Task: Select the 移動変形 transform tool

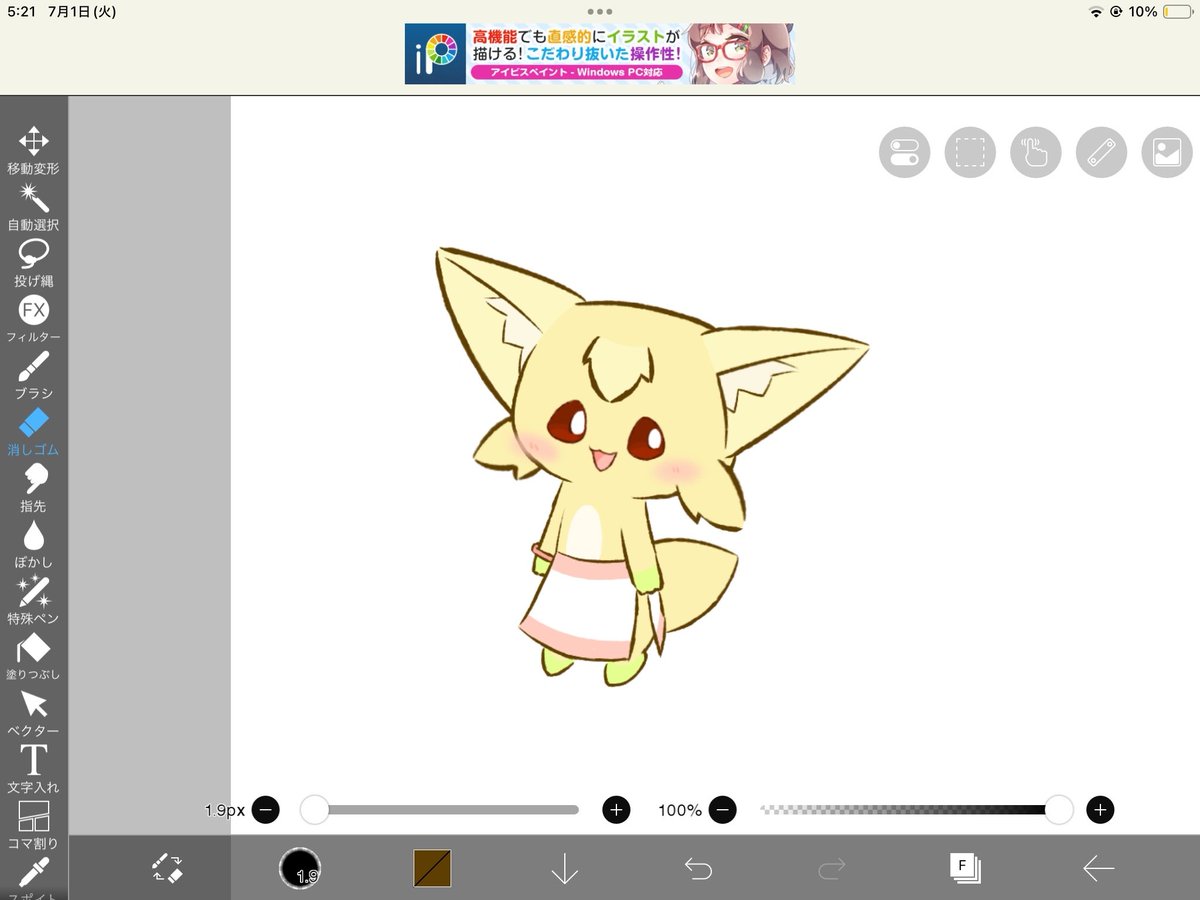Action: tap(33, 150)
